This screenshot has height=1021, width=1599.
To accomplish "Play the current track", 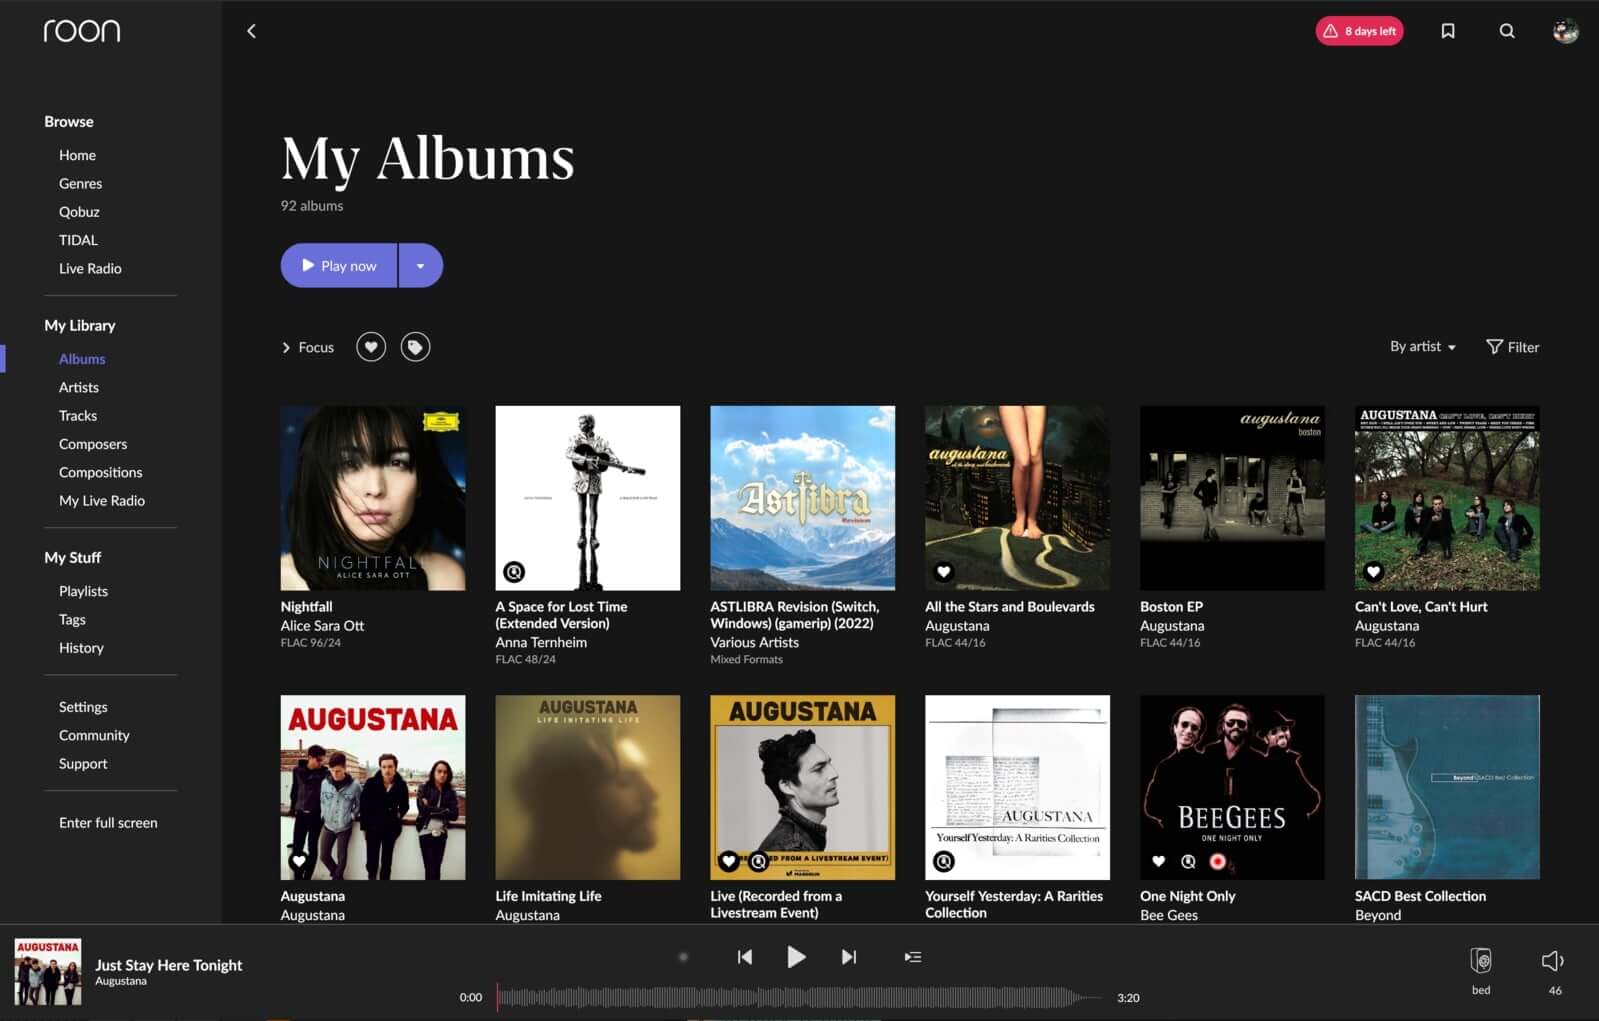I will 796,957.
